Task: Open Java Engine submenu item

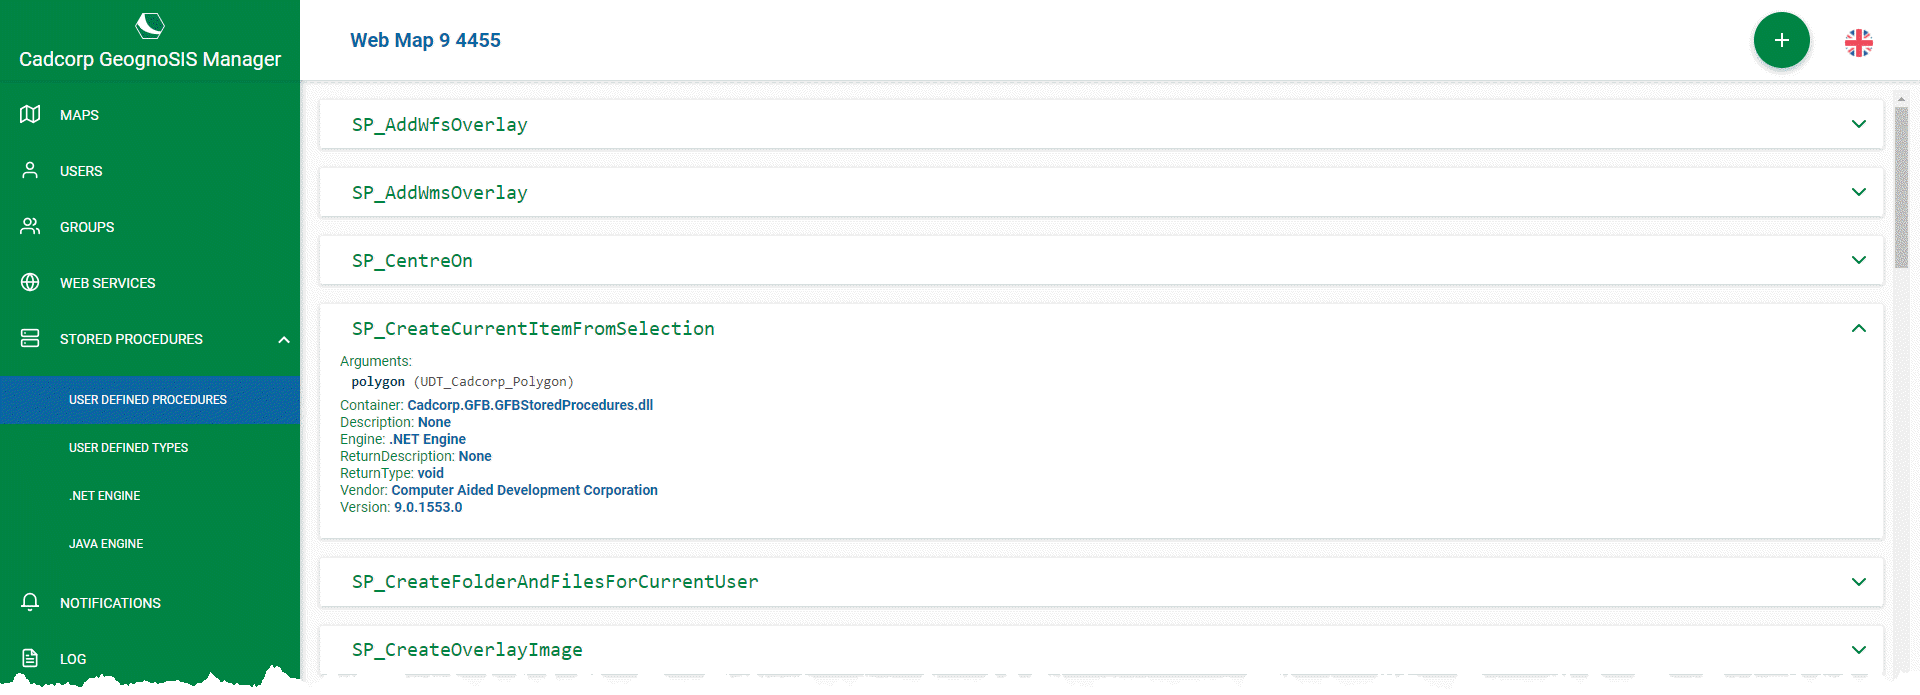Action: [x=106, y=544]
